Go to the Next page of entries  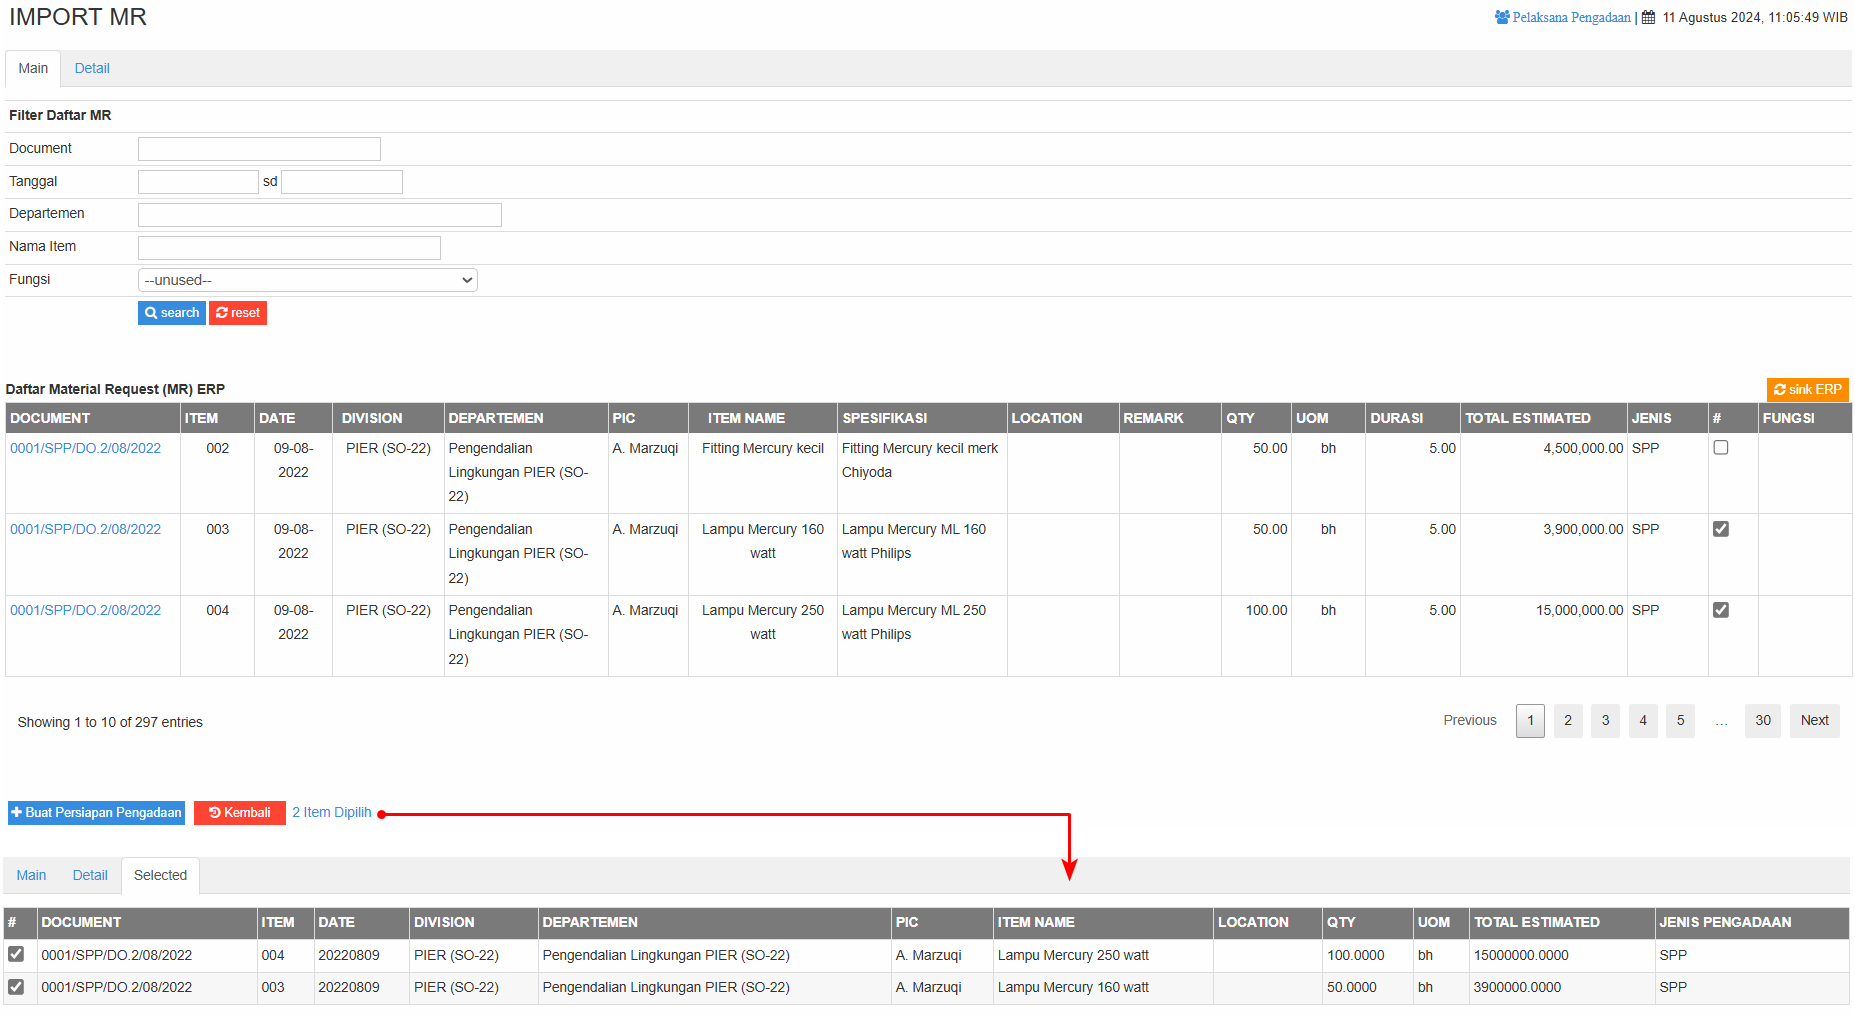pos(1814,721)
